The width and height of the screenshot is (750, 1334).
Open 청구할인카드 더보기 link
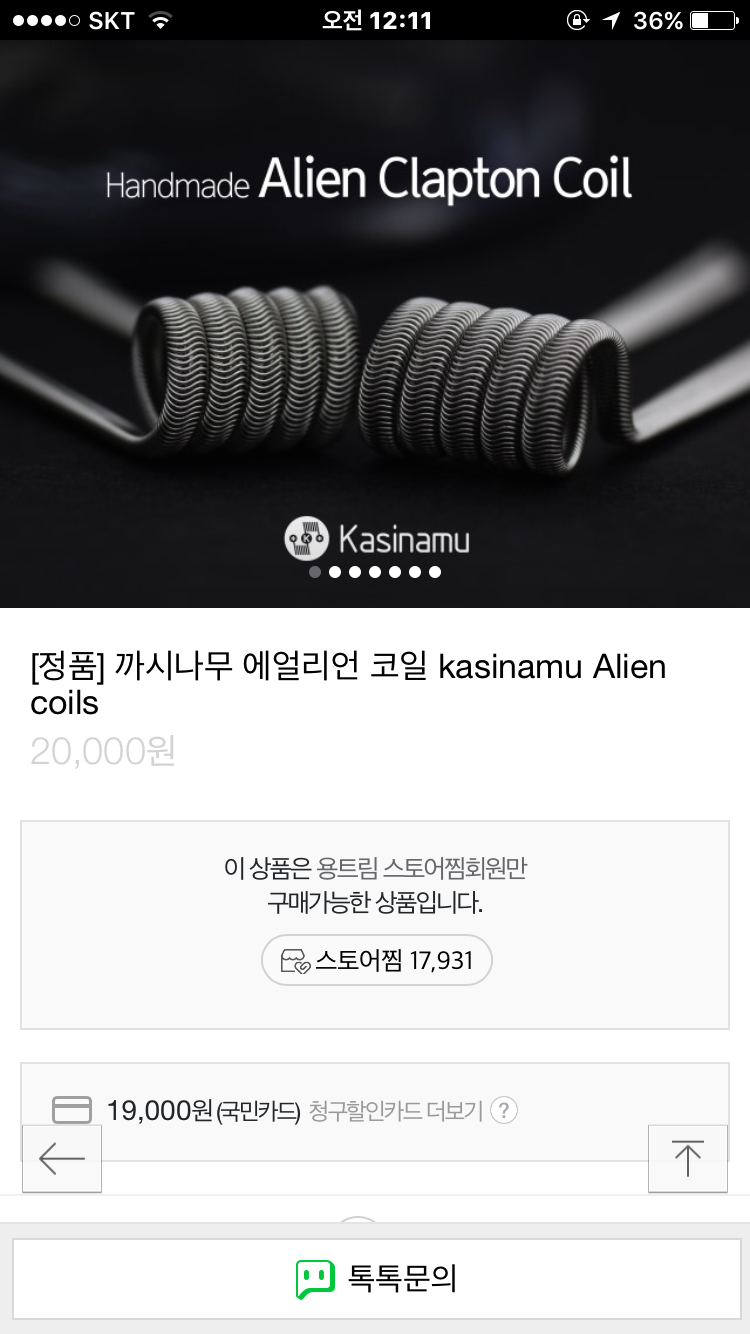[396, 1111]
